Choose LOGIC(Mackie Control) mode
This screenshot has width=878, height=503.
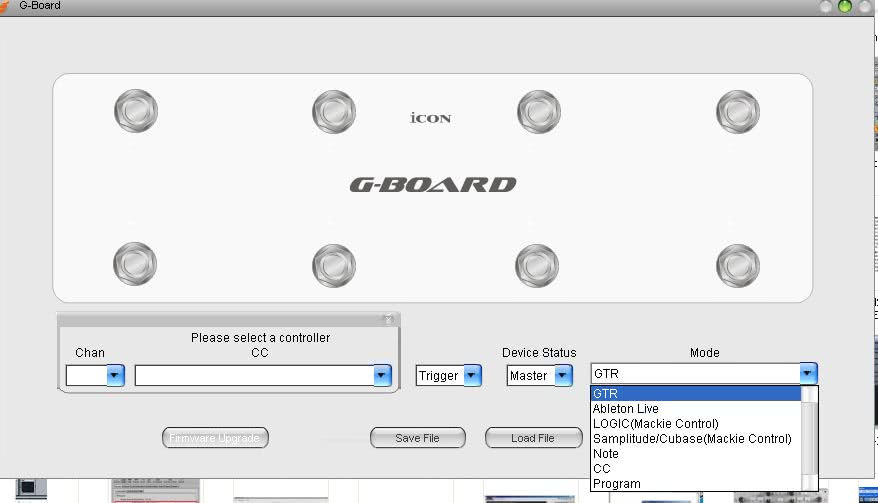(x=696, y=424)
